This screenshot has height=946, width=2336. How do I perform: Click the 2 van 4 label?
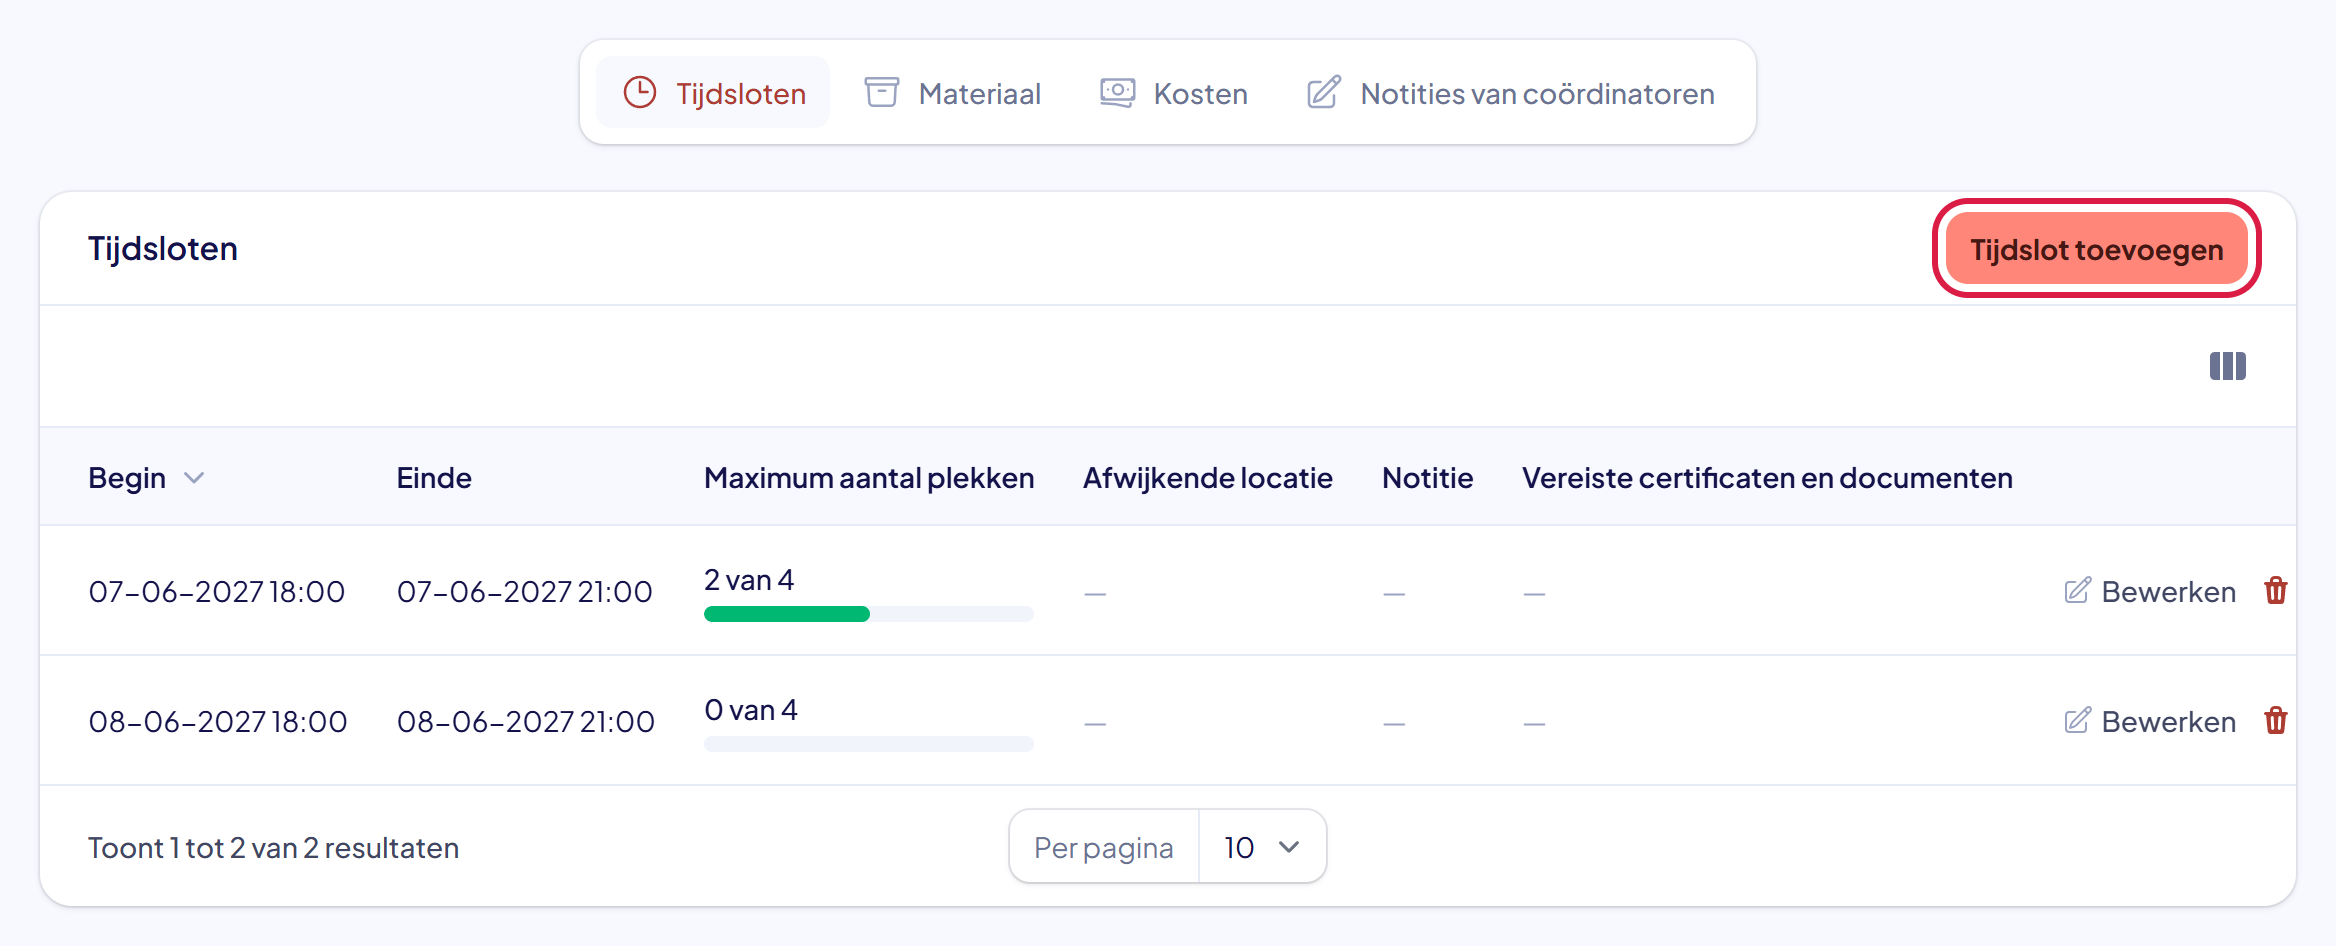tap(749, 580)
